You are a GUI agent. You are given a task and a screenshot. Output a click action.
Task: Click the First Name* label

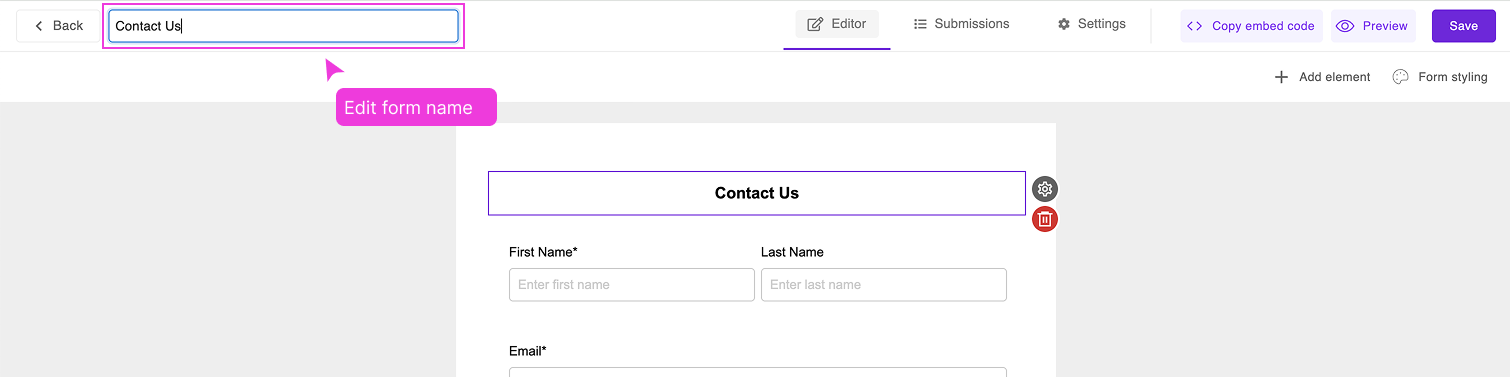543,252
